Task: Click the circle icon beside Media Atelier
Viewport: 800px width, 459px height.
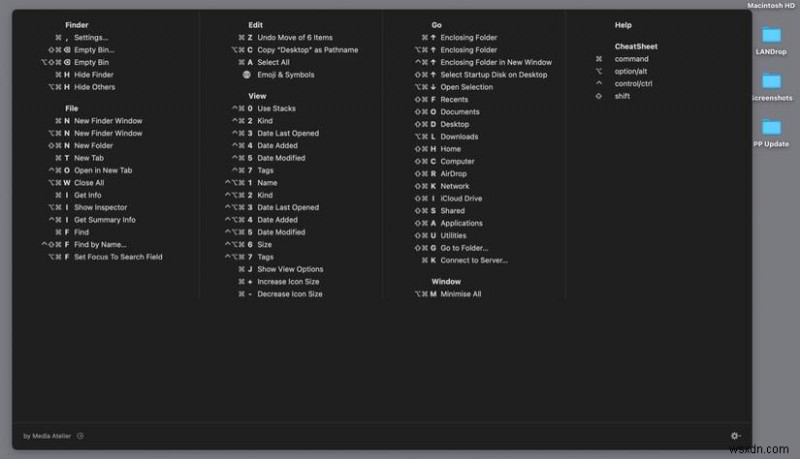Action: click(x=80, y=436)
